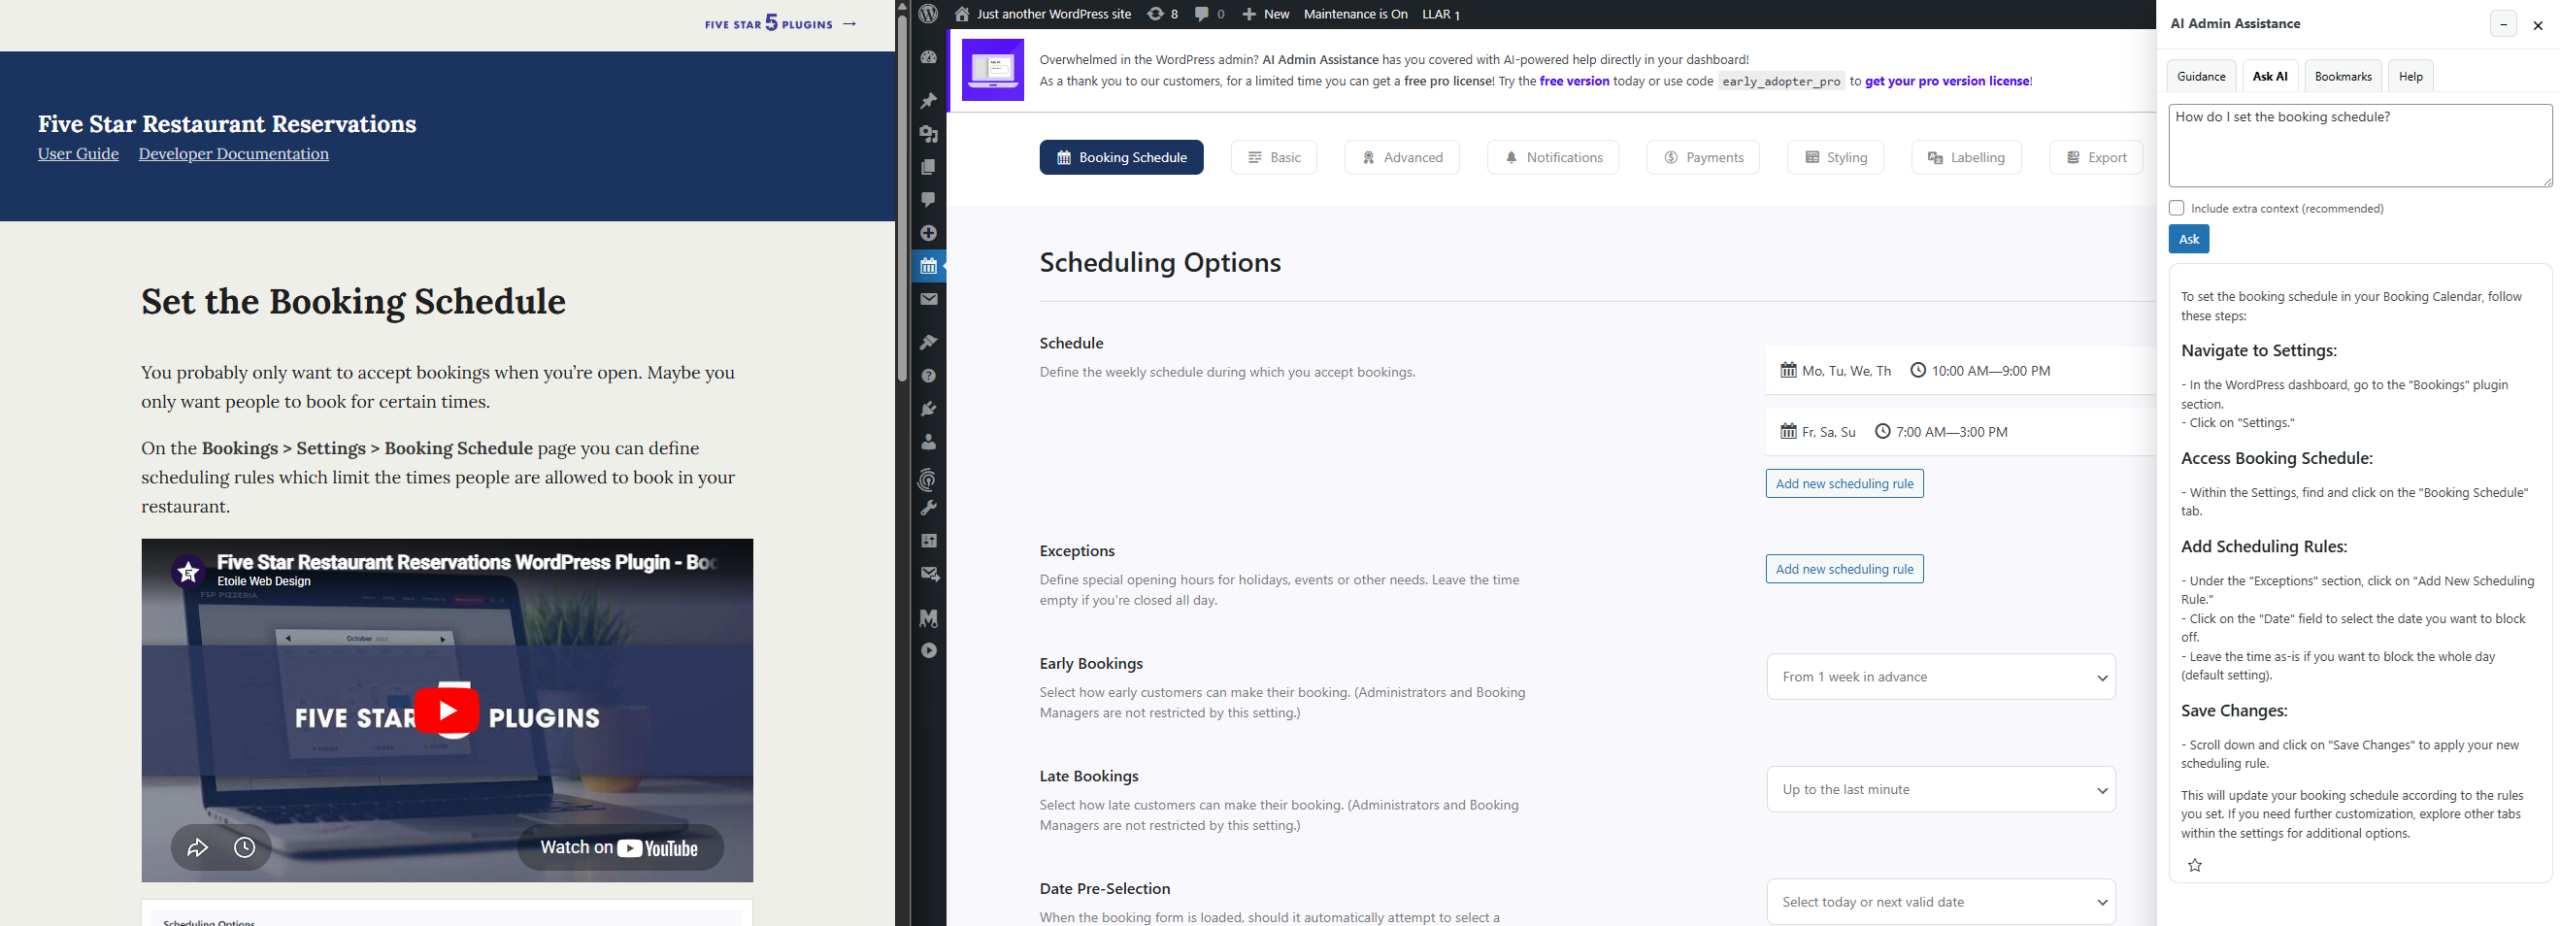This screenshot has width=2560, height=926.
Task: Click LLAR in the admin bar
Action: tap(1440, 14)
